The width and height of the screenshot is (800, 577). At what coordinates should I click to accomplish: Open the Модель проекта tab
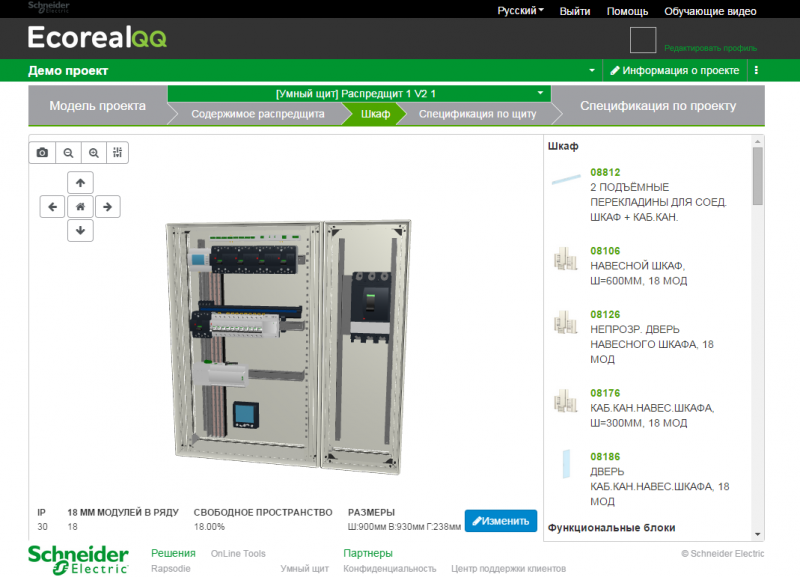(97, 106)
